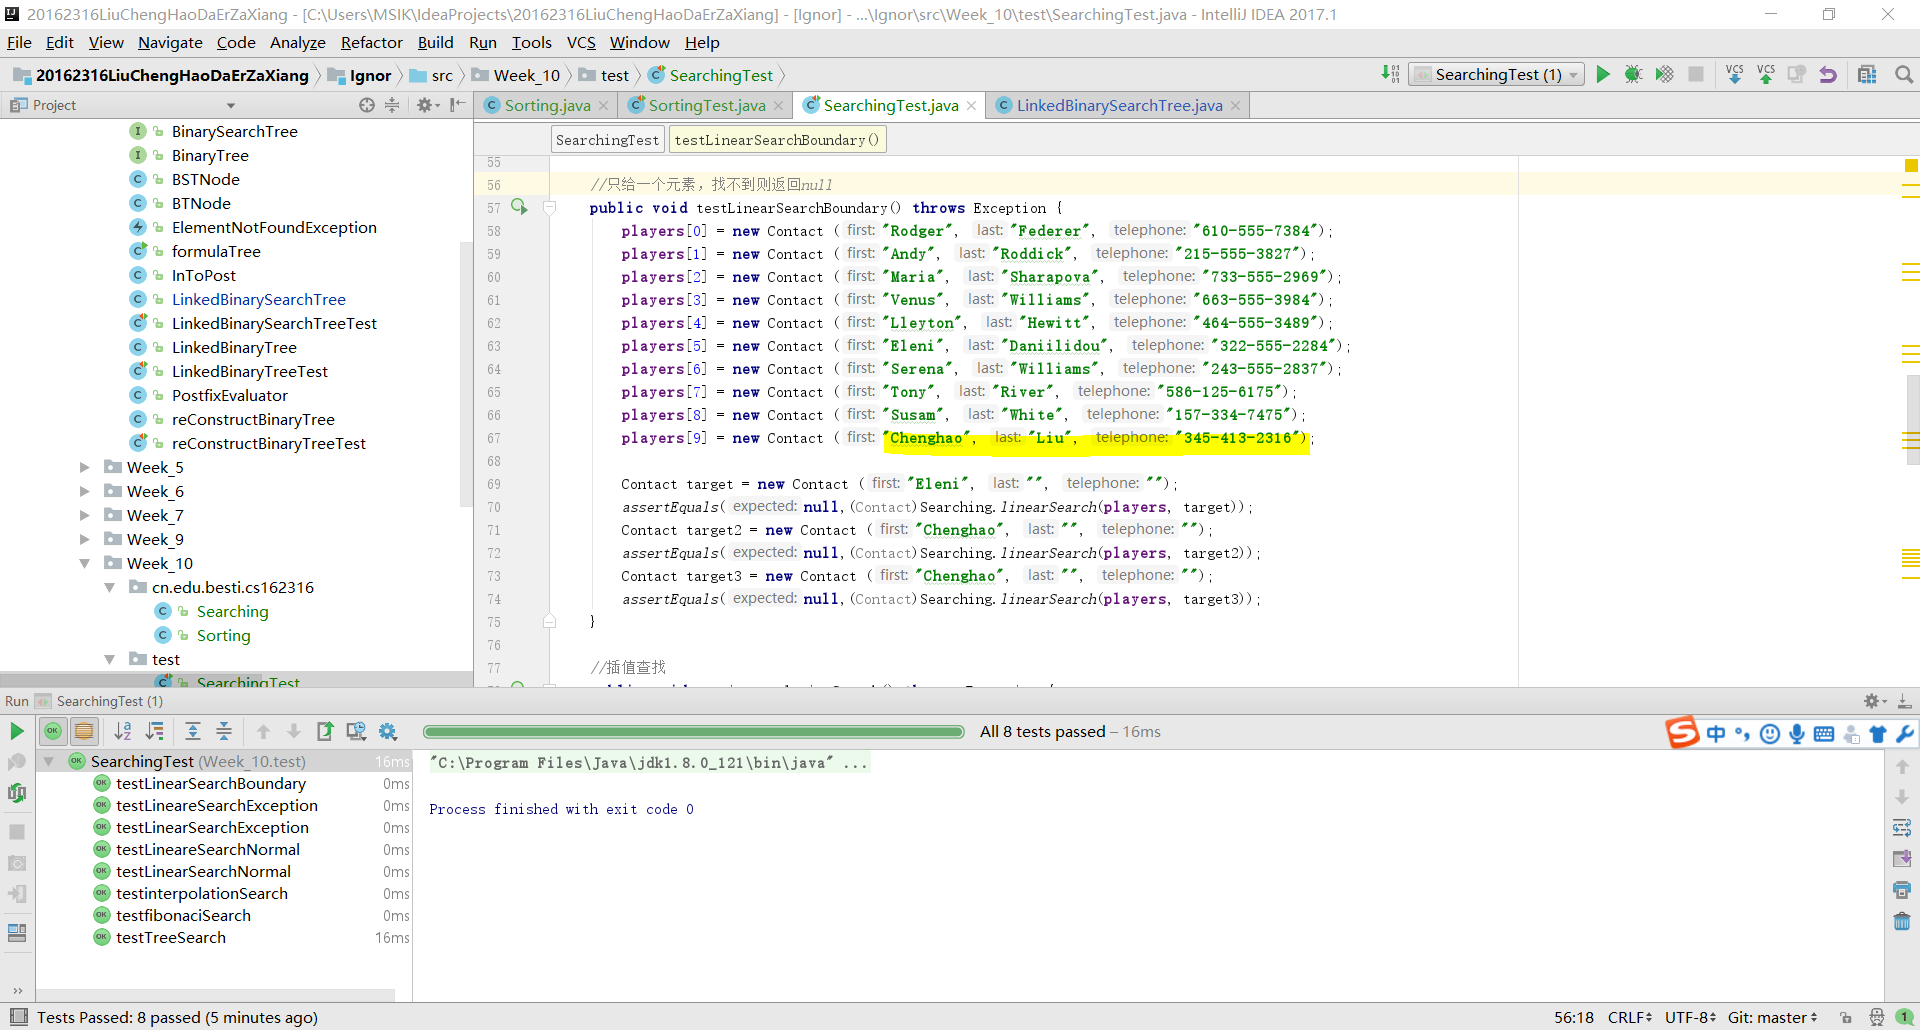
Task: Expand the Week_6 folder
Action: (x=85, y=491)
